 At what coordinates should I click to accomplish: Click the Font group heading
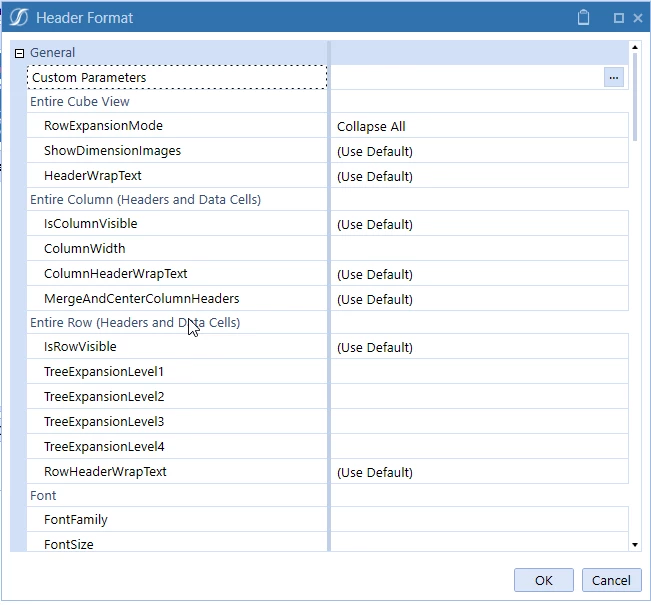[x=43, y=495]
